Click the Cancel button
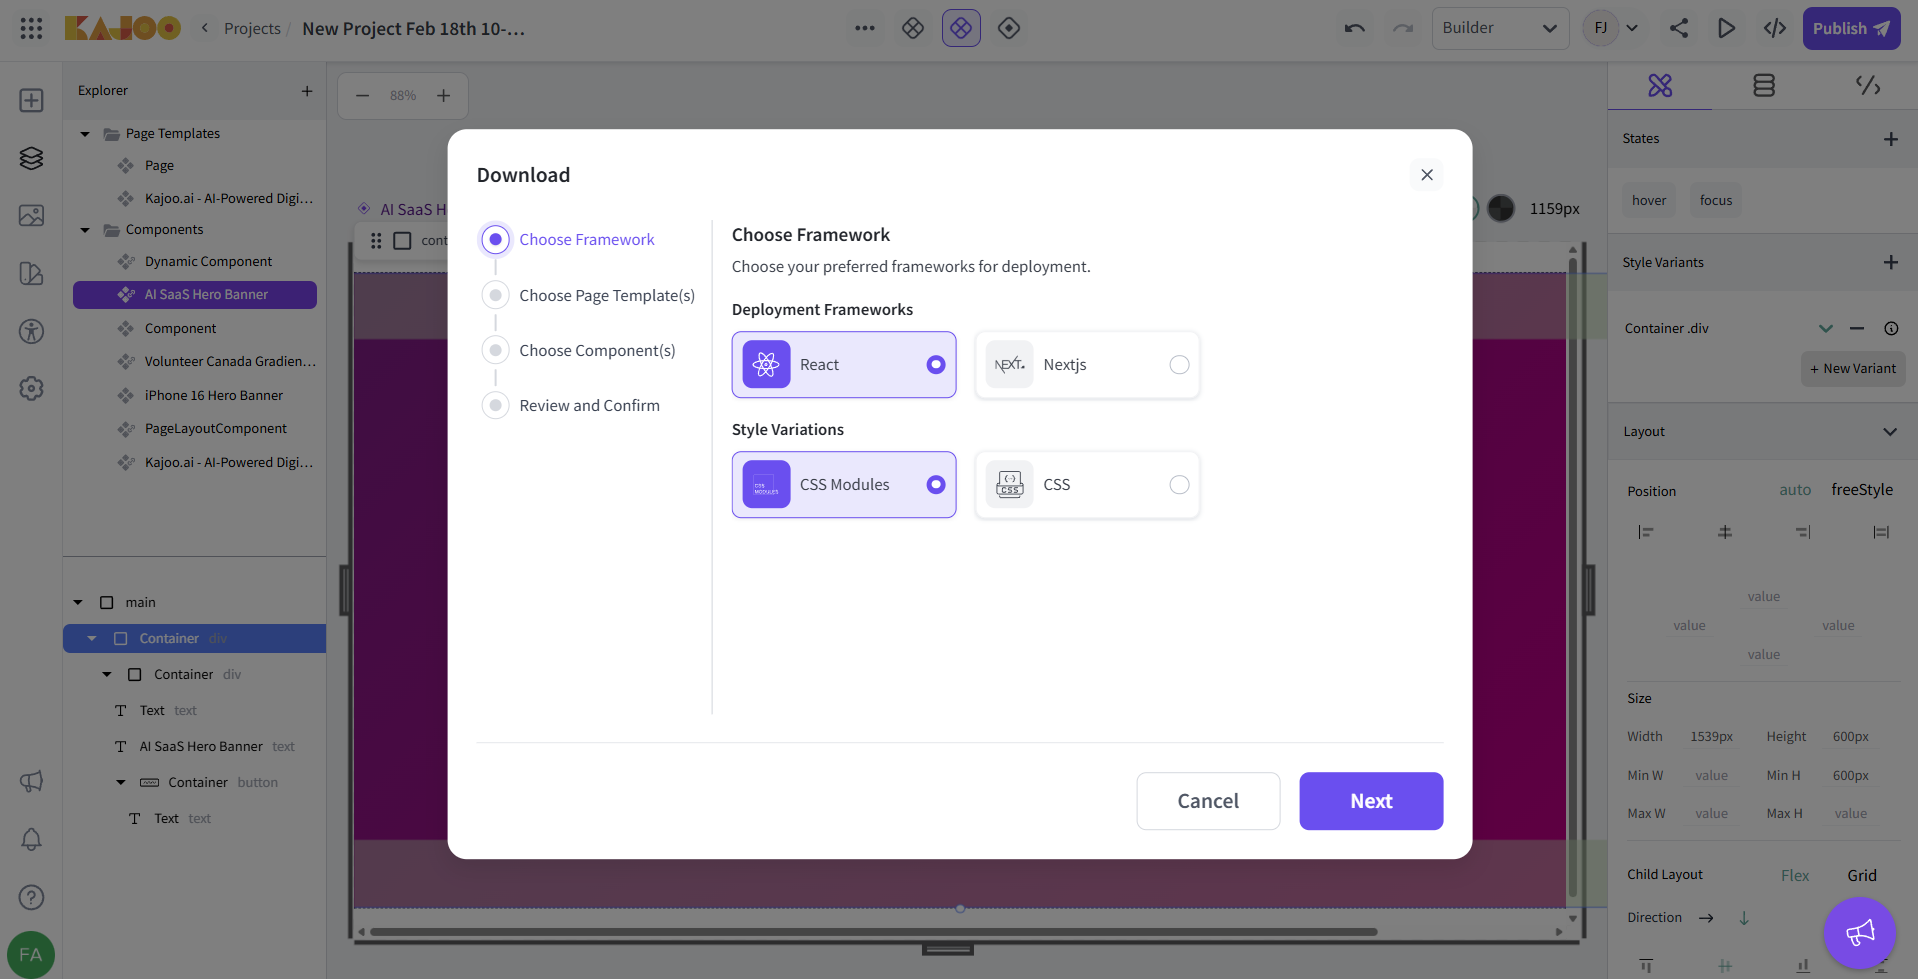Image resolution: width=1918 pixels, height=979 pixels. point(1208,801)
